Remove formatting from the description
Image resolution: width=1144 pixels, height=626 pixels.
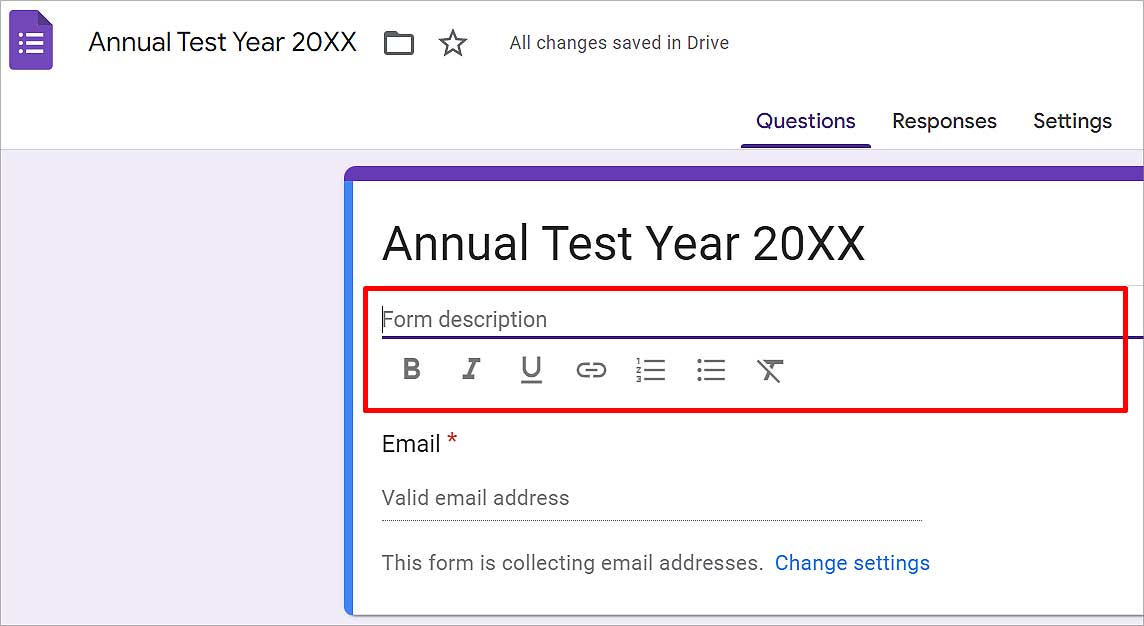[x=770, y=371]
